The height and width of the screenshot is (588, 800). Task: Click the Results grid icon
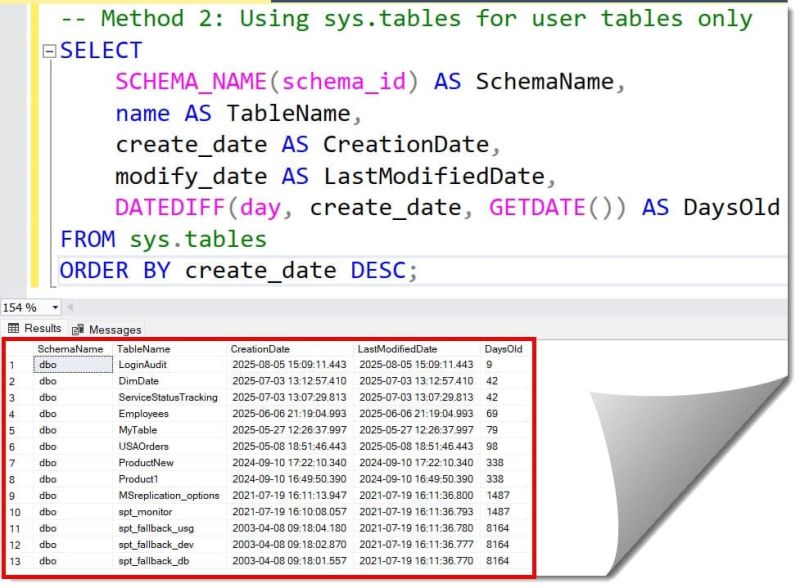12,329
